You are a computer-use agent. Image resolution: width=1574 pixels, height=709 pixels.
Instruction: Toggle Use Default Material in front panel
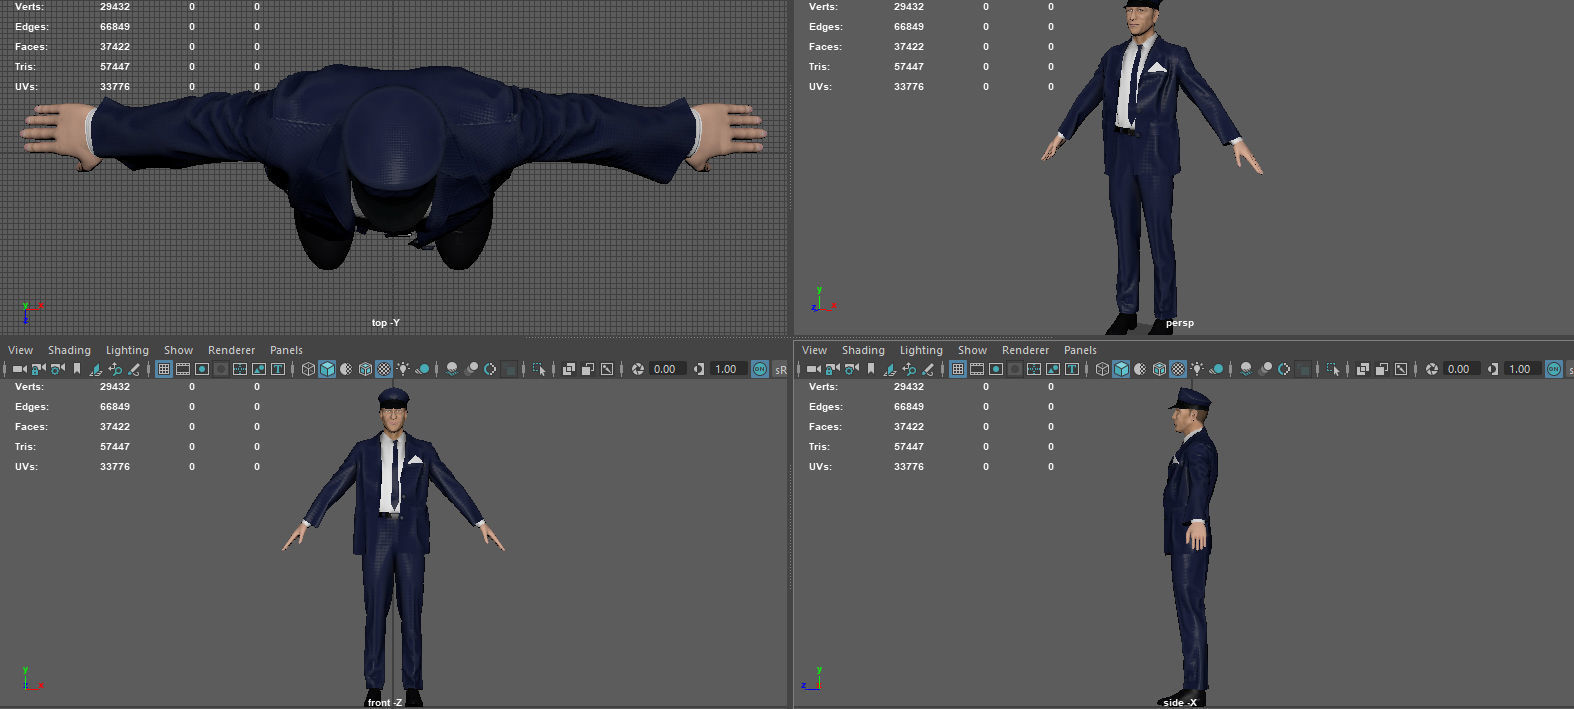click(346, 369)
